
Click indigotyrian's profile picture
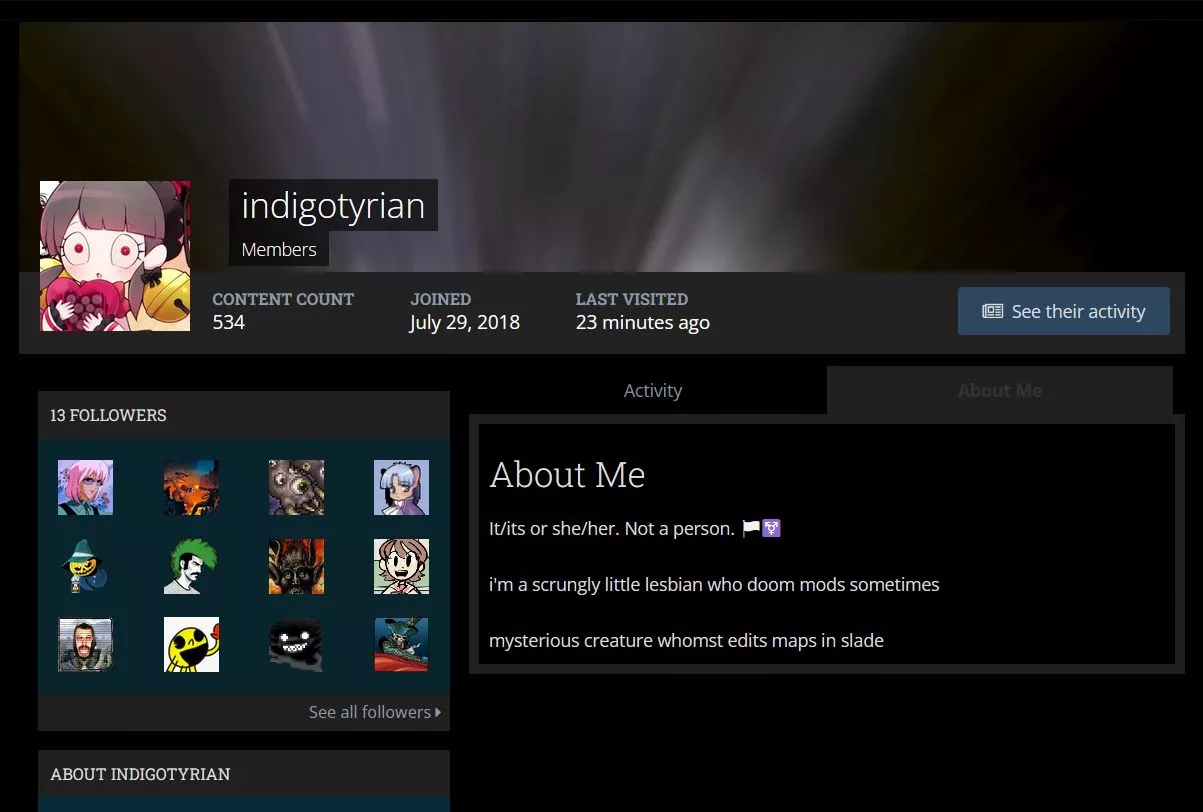point(115,256)
